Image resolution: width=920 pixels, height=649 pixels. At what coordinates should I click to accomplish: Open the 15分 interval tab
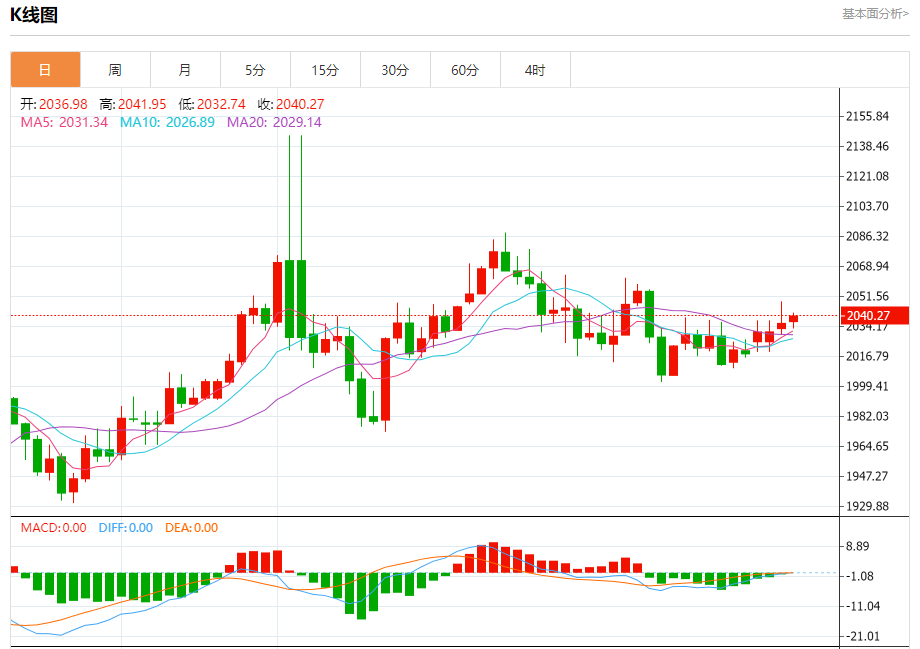point(325,70)
